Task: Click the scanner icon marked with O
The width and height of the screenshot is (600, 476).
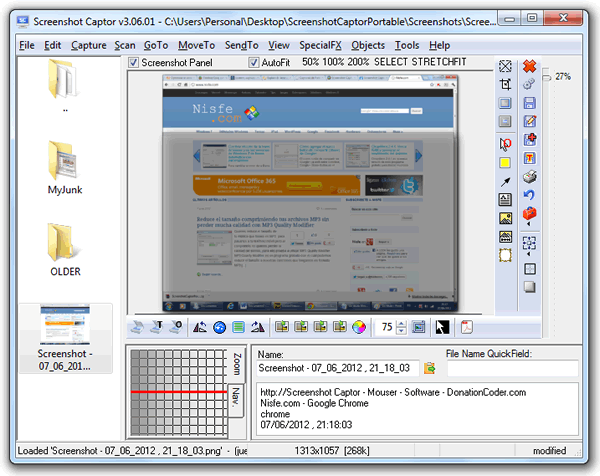Action: click(176, 327)
